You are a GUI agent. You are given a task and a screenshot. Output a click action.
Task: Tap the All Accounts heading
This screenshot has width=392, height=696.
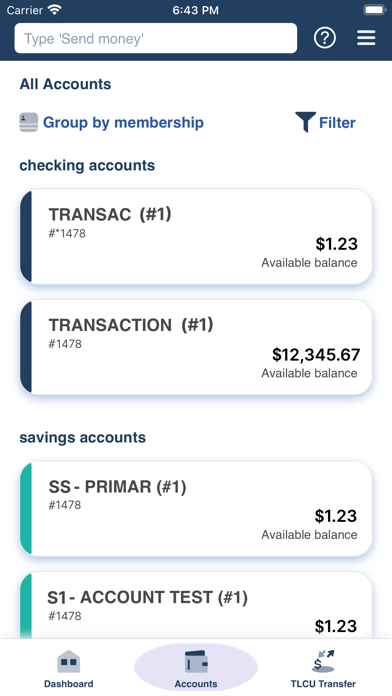click(x=65, y=84)
